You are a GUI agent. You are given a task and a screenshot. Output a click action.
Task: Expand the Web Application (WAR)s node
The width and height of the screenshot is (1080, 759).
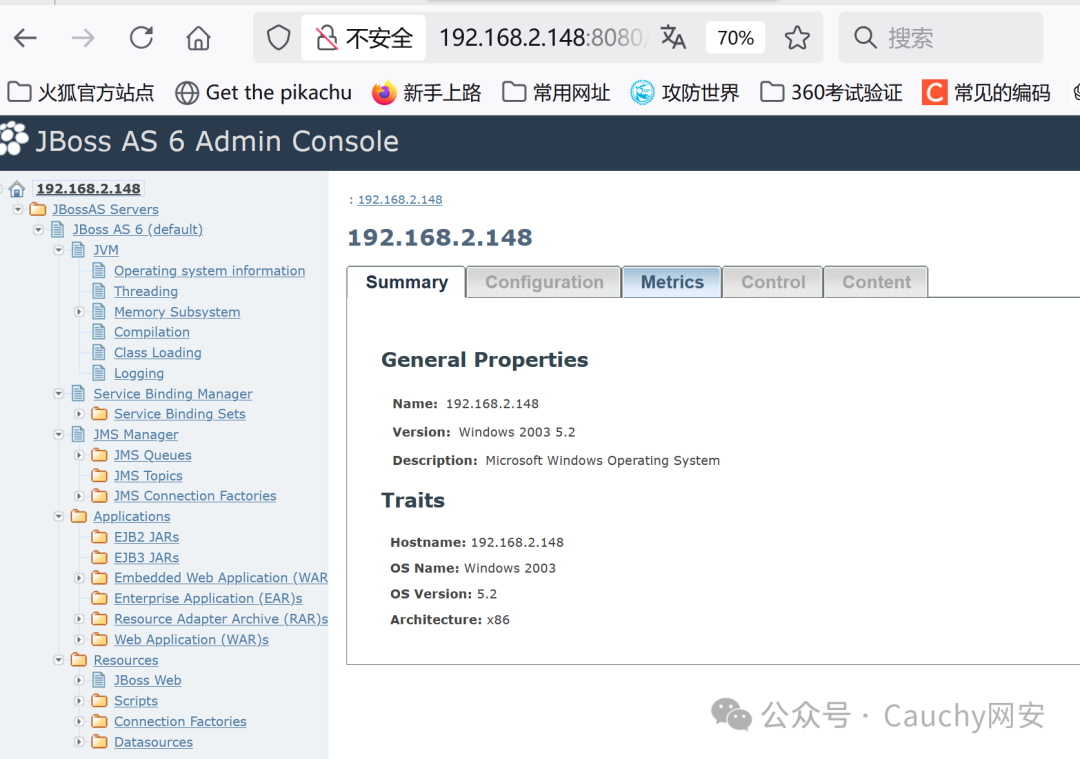tap(79, 640)
